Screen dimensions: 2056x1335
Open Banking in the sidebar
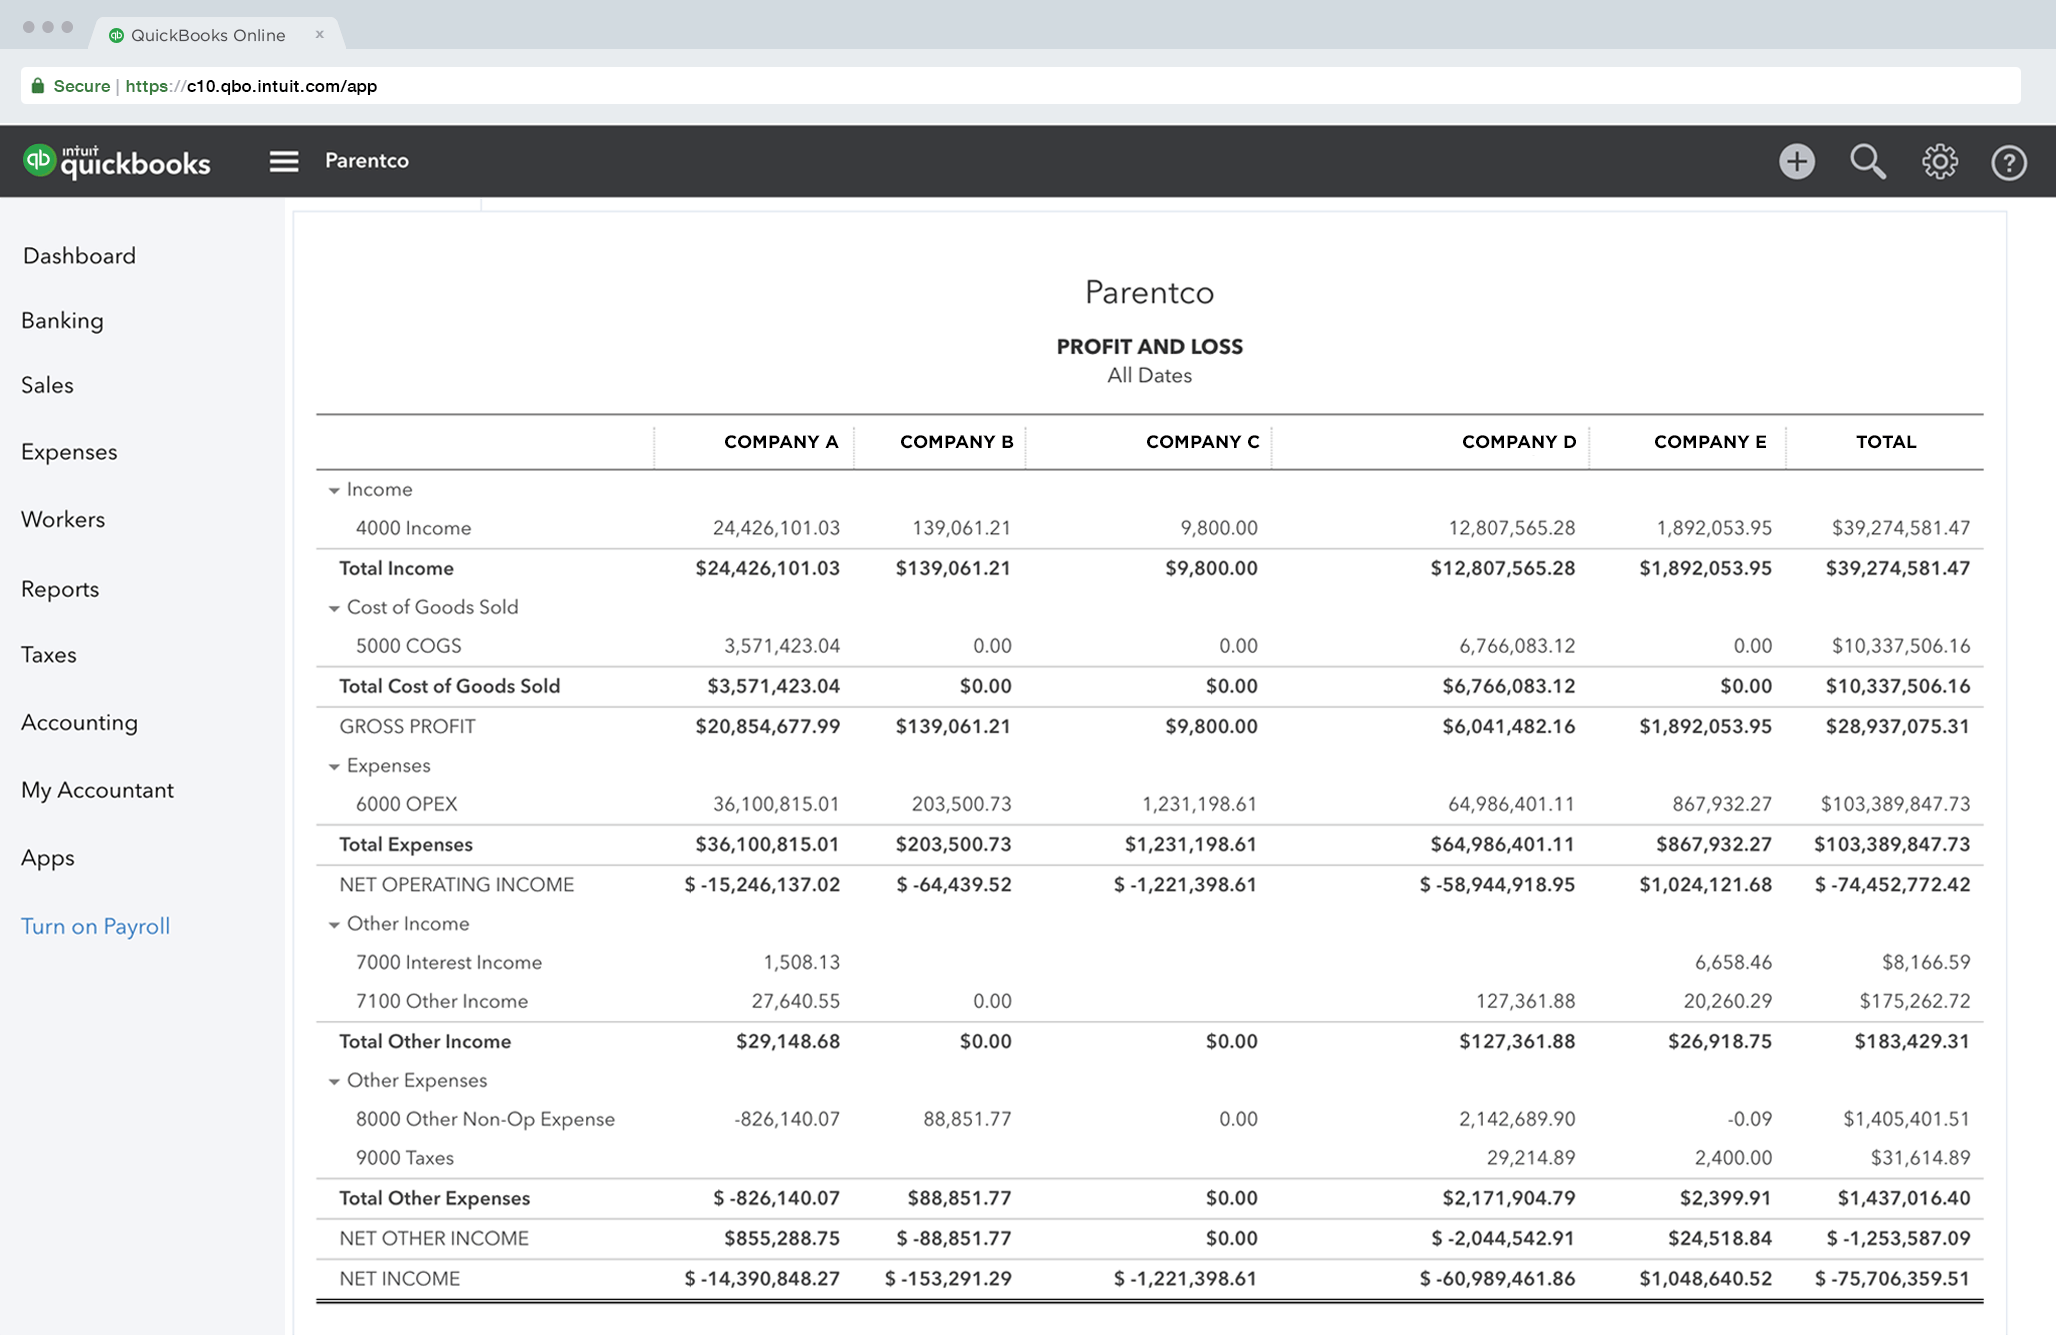(62, 321)
